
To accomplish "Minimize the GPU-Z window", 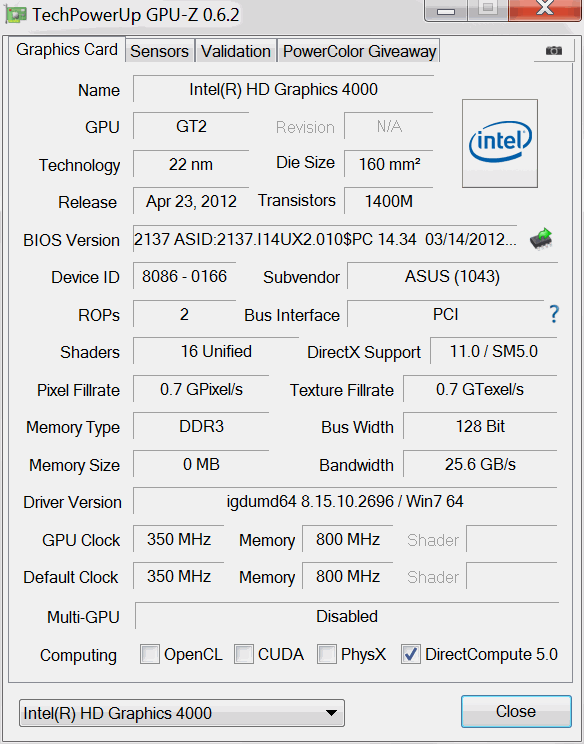I will (x=446, y=9).
